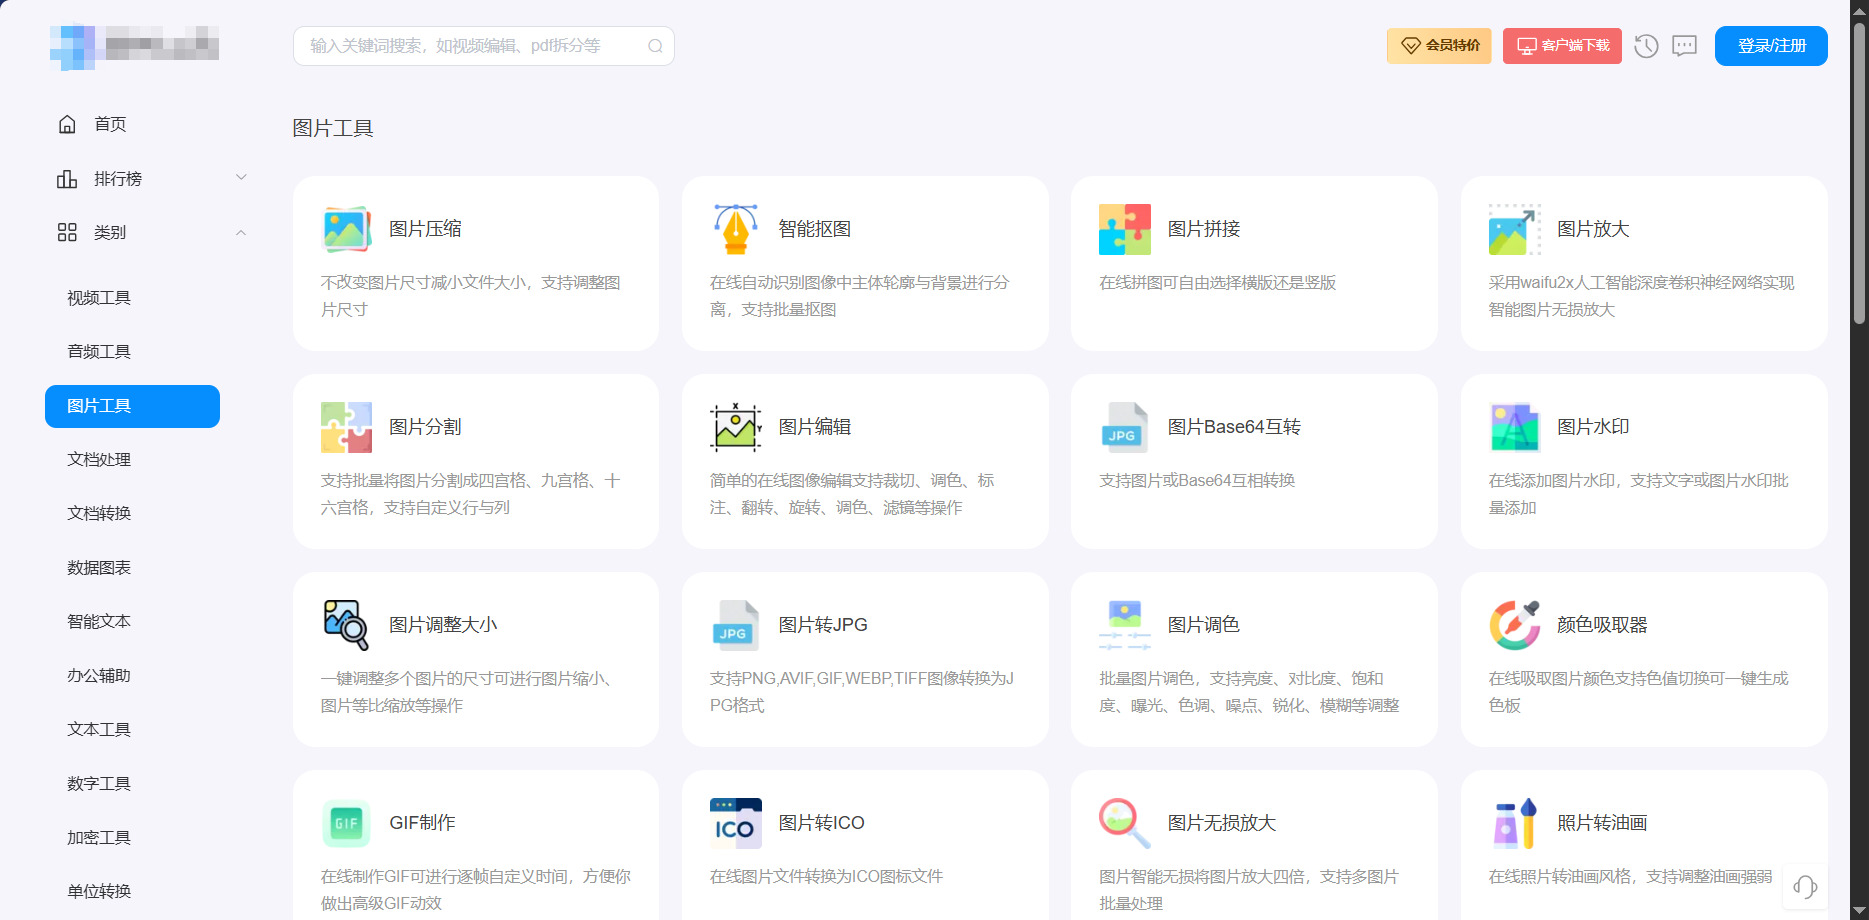The height and width of the screenshot is (920, 1869).
Task: Open 加密工具 category
Action: (x=99, y=838)
